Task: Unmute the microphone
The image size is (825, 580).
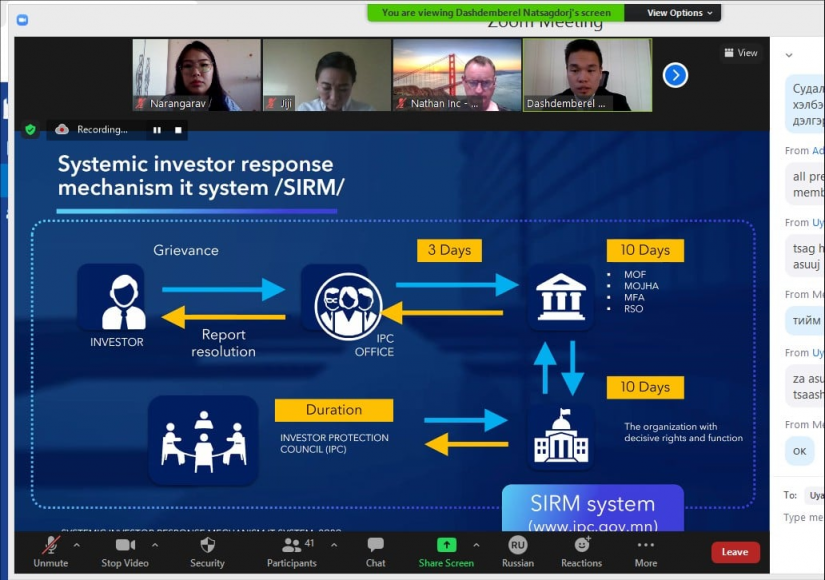Action: [x=51, y=552]
